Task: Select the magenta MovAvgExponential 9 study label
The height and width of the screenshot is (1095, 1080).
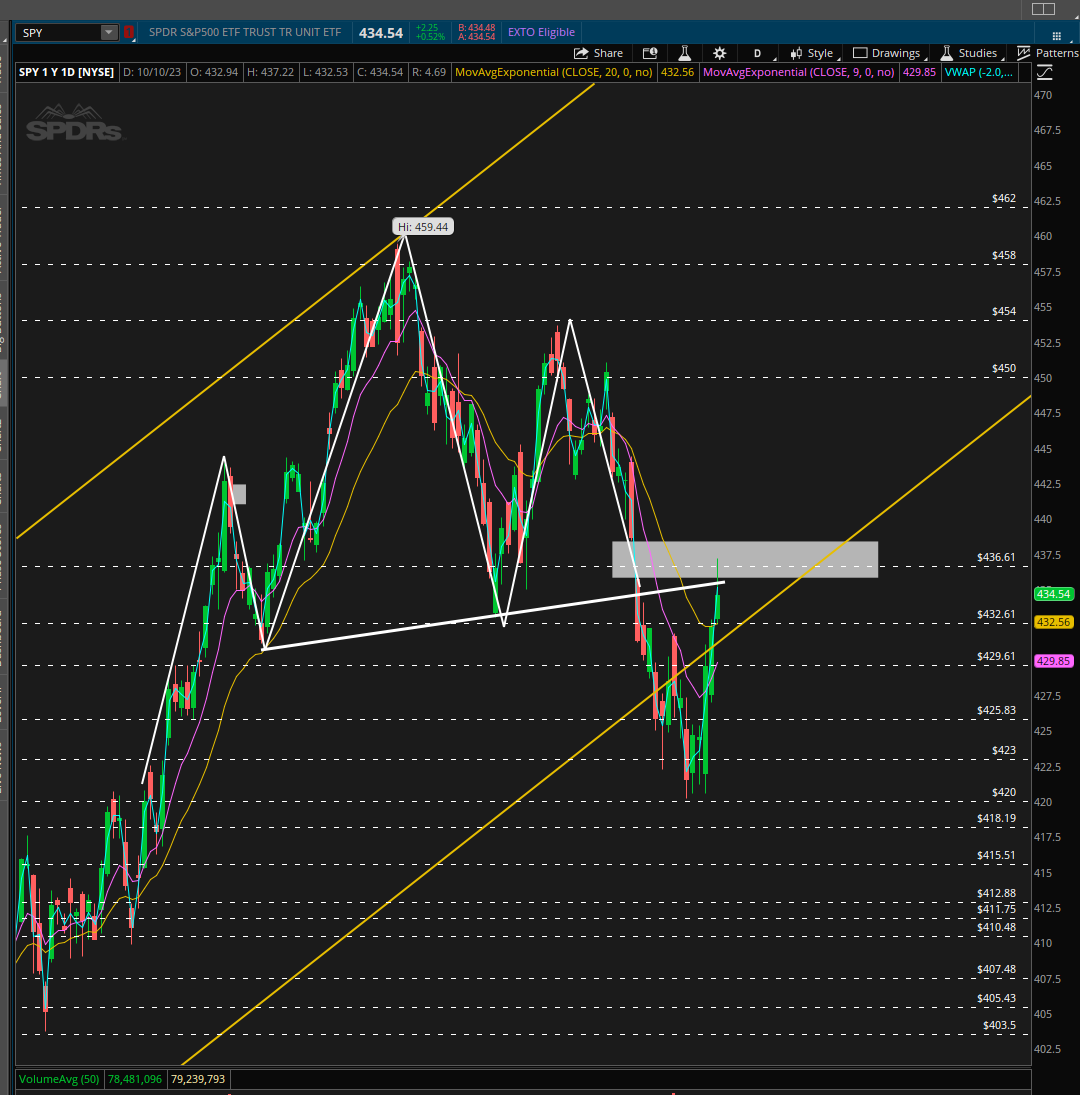Action: click(799, 72)
